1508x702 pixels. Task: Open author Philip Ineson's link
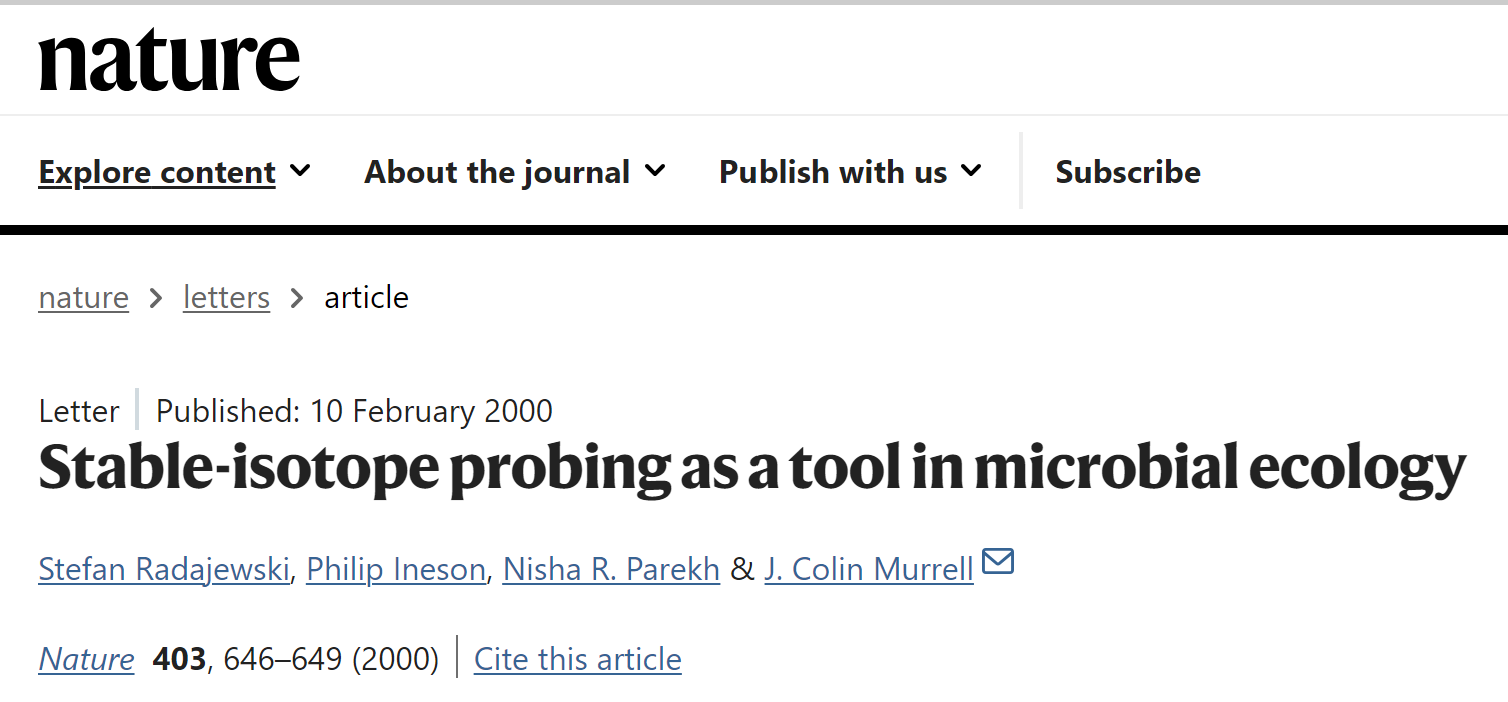tap(396, 569)
